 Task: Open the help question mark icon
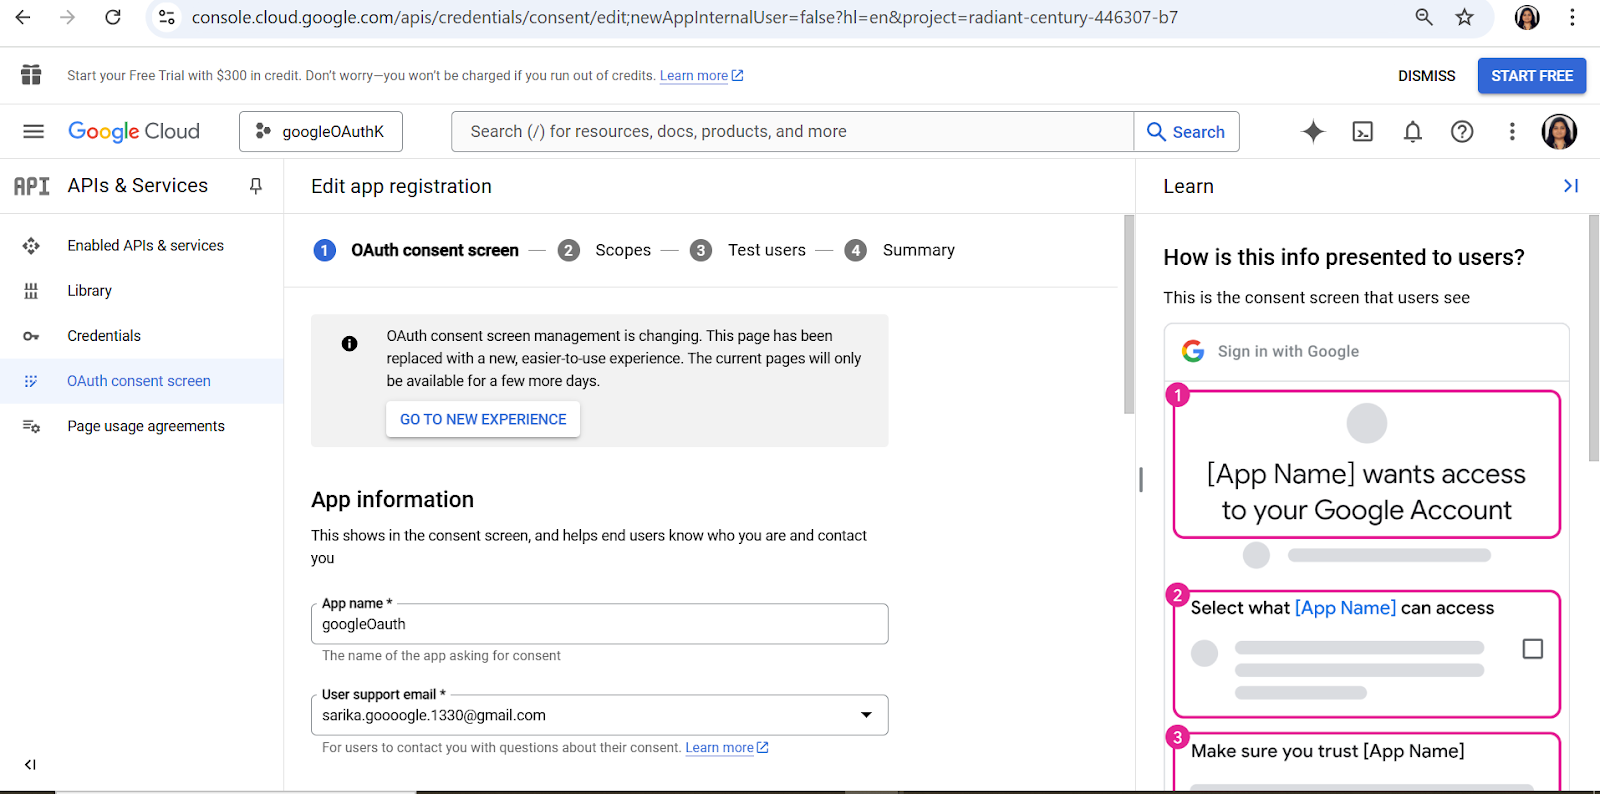coord(1462,131)
